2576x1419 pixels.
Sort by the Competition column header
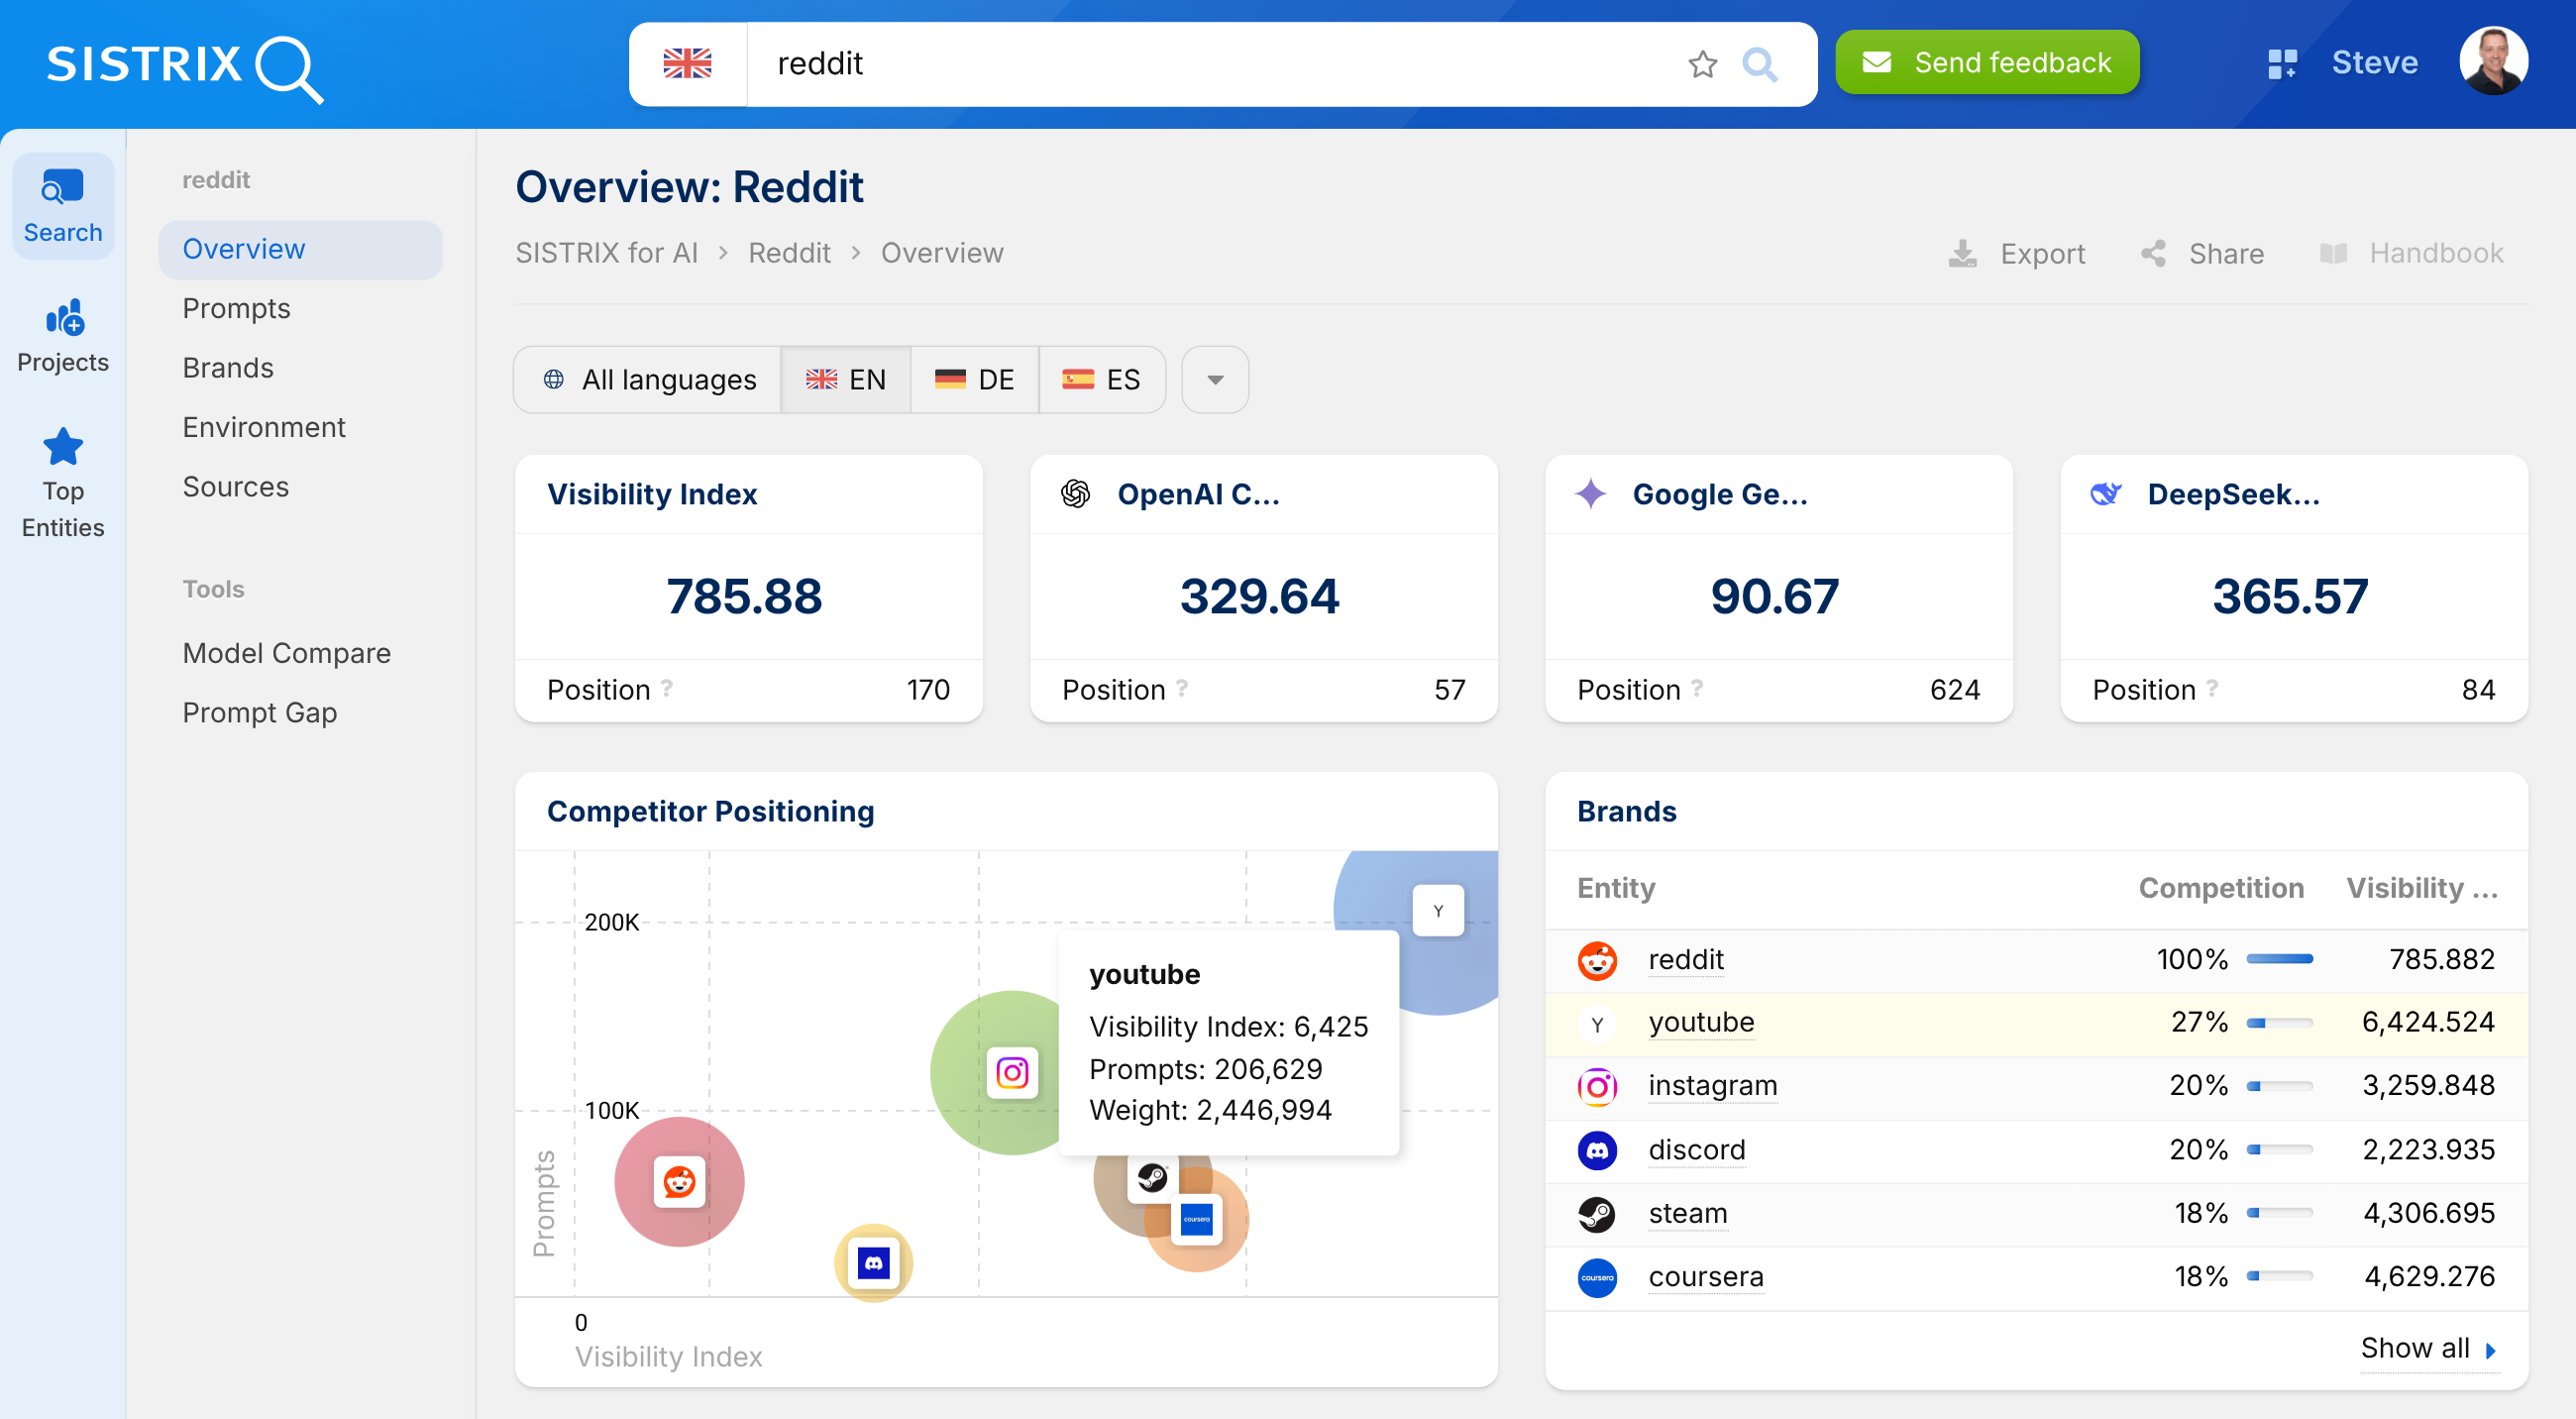(2221, 888)
